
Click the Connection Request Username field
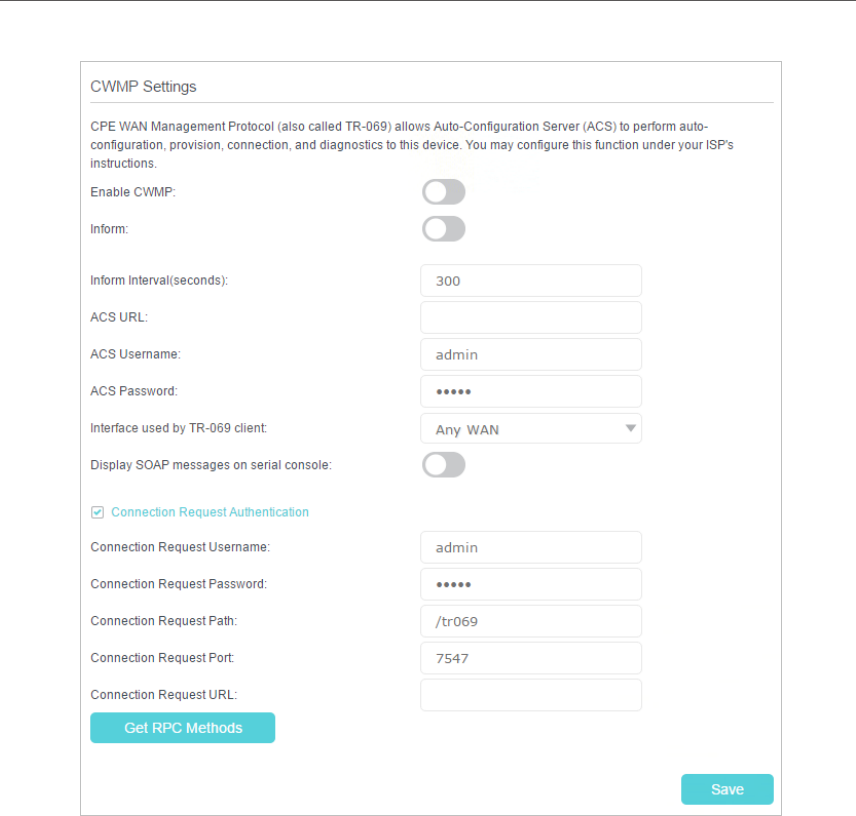tap(530, 547)
